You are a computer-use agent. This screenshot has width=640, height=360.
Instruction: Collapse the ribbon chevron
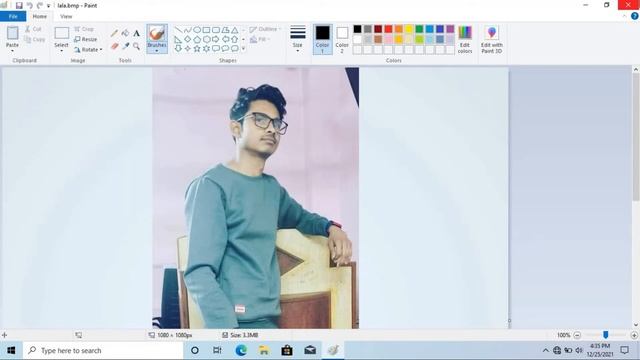point(624,16)
